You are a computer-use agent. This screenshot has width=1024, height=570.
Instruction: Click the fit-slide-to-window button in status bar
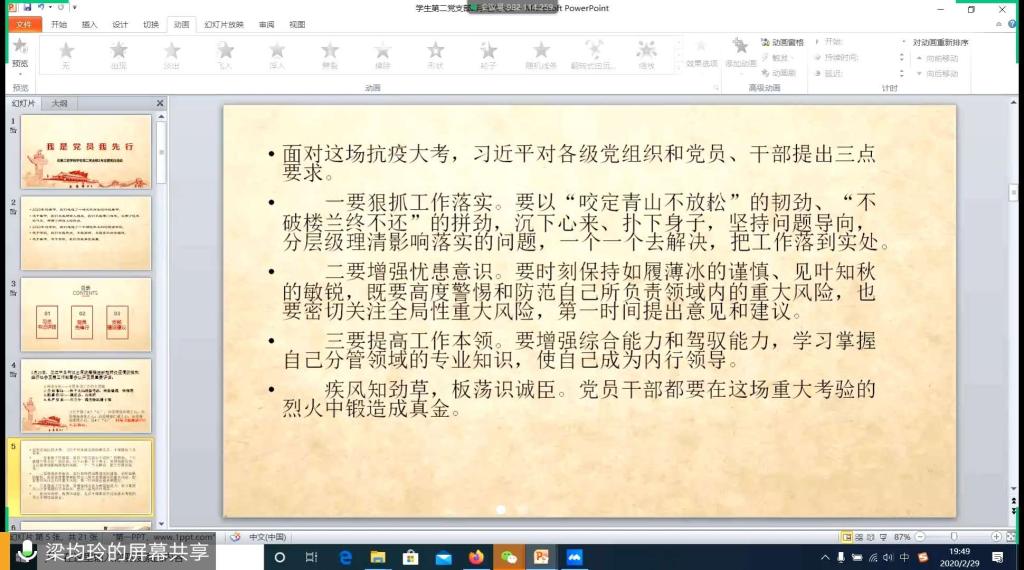tap(1010, 537)
